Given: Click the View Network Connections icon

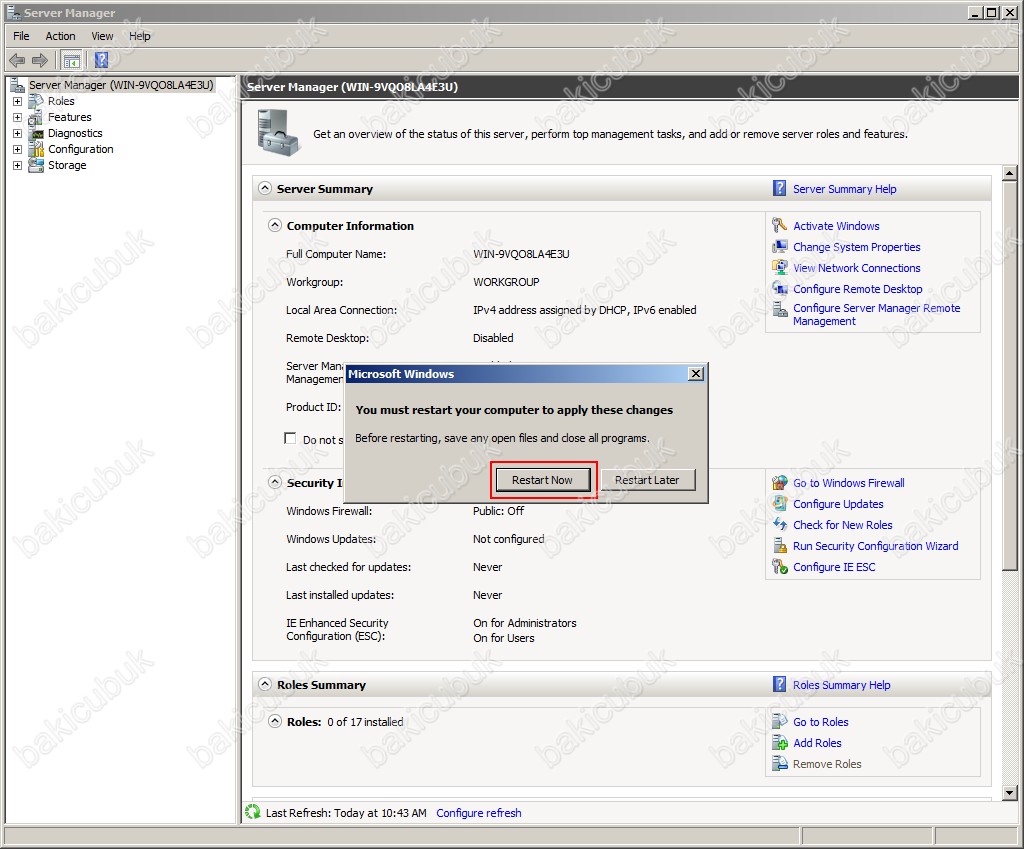Looking at the screenshot, I should coord(779,267).
